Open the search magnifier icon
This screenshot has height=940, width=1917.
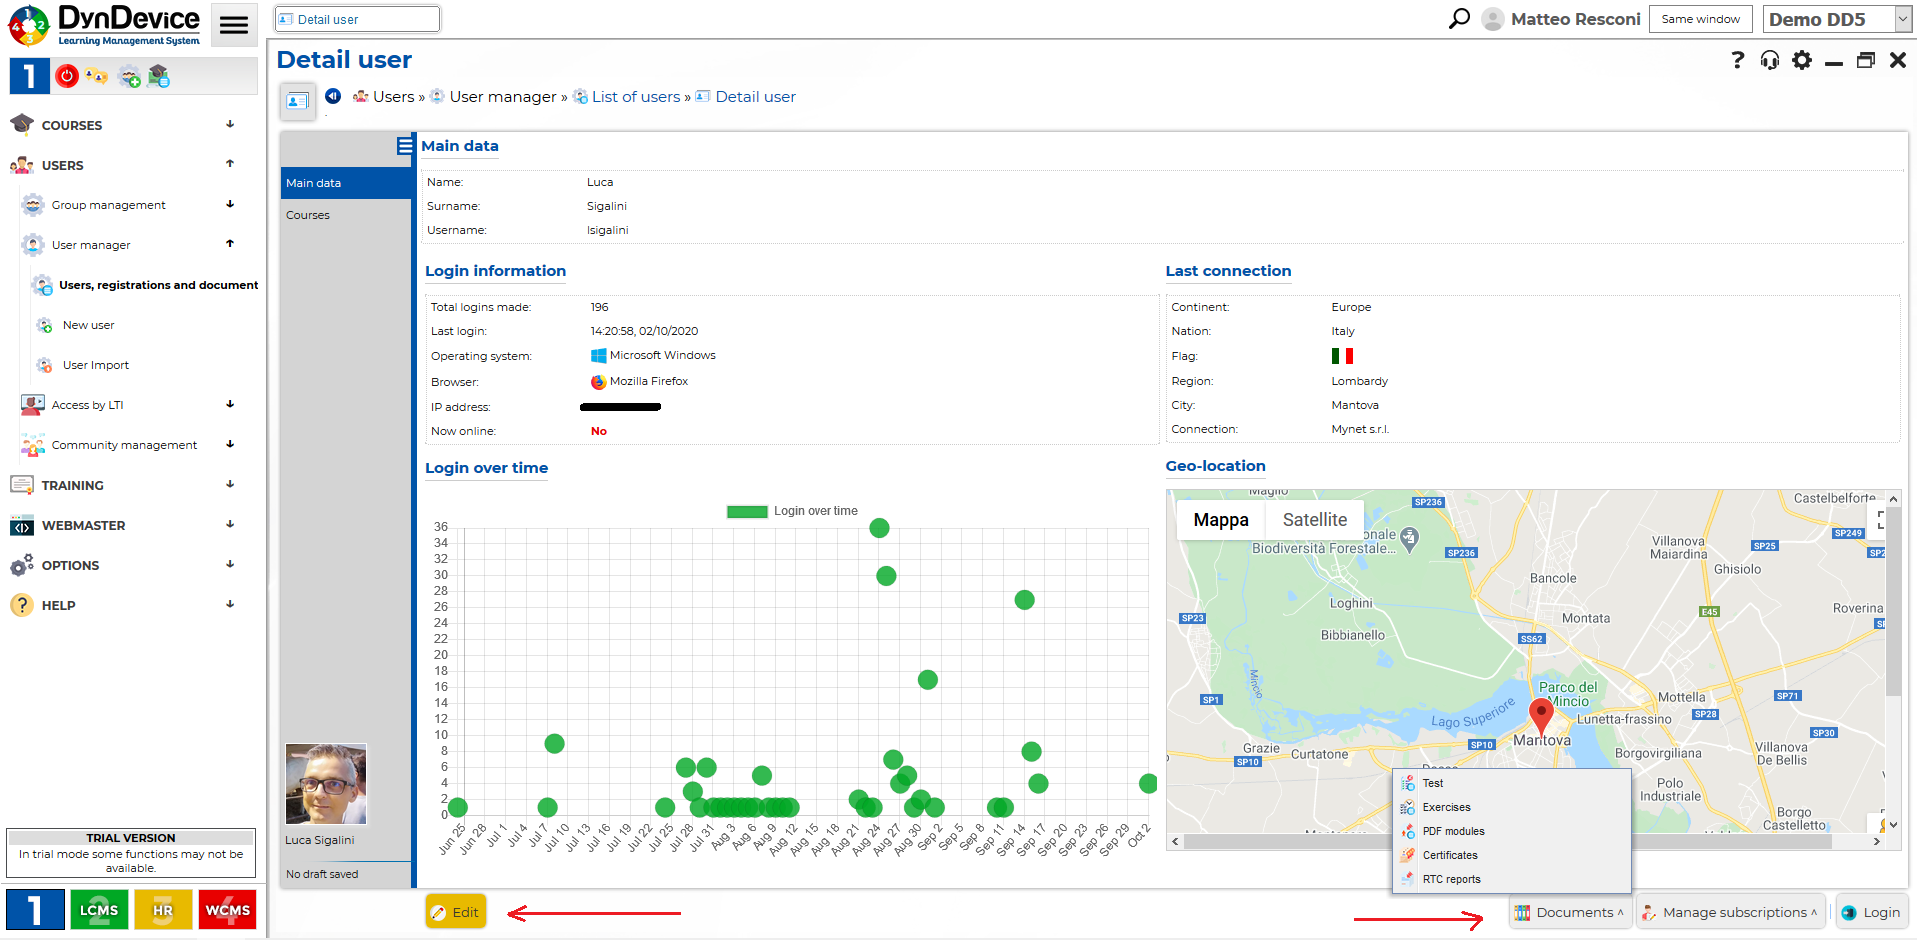[1459, 19]
